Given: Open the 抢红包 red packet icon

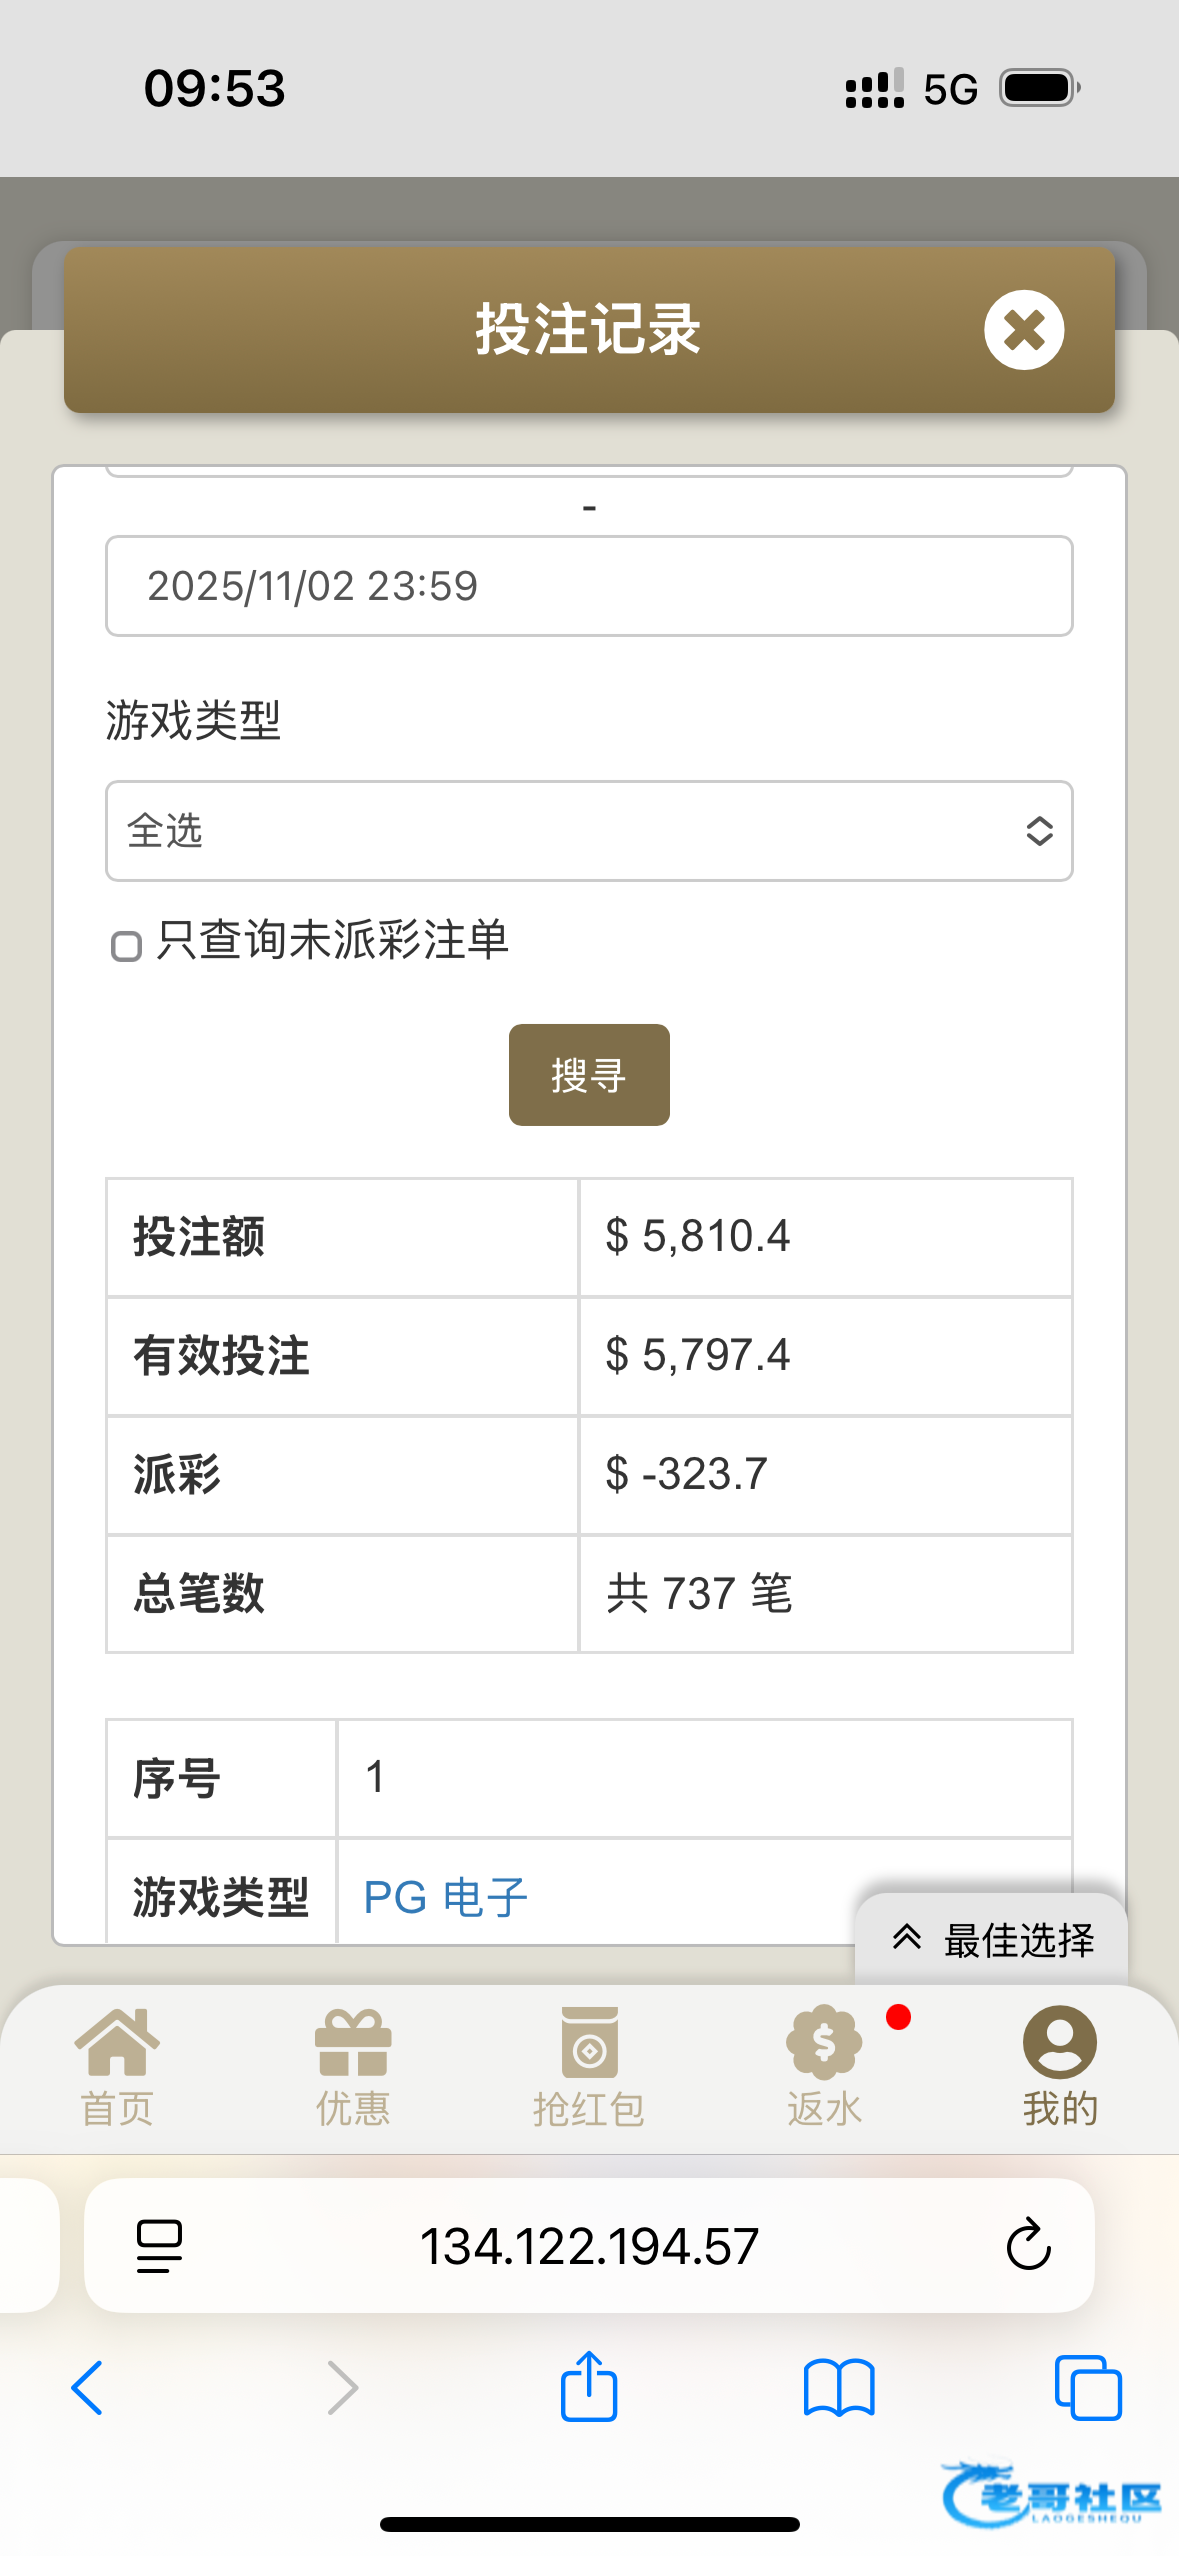Looking at the screenshot, I should [589, 2044].
